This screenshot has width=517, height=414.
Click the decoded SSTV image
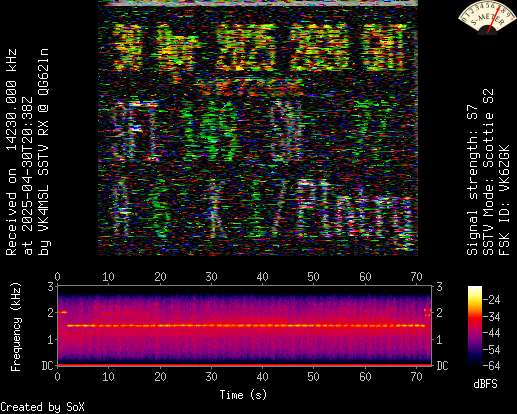pyautogui.click(x=258, y=128)
